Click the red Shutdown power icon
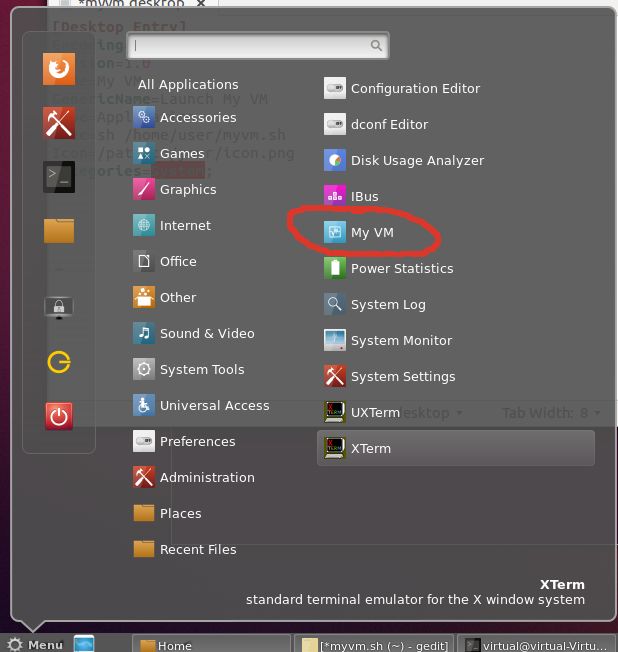 coord(59,416)
